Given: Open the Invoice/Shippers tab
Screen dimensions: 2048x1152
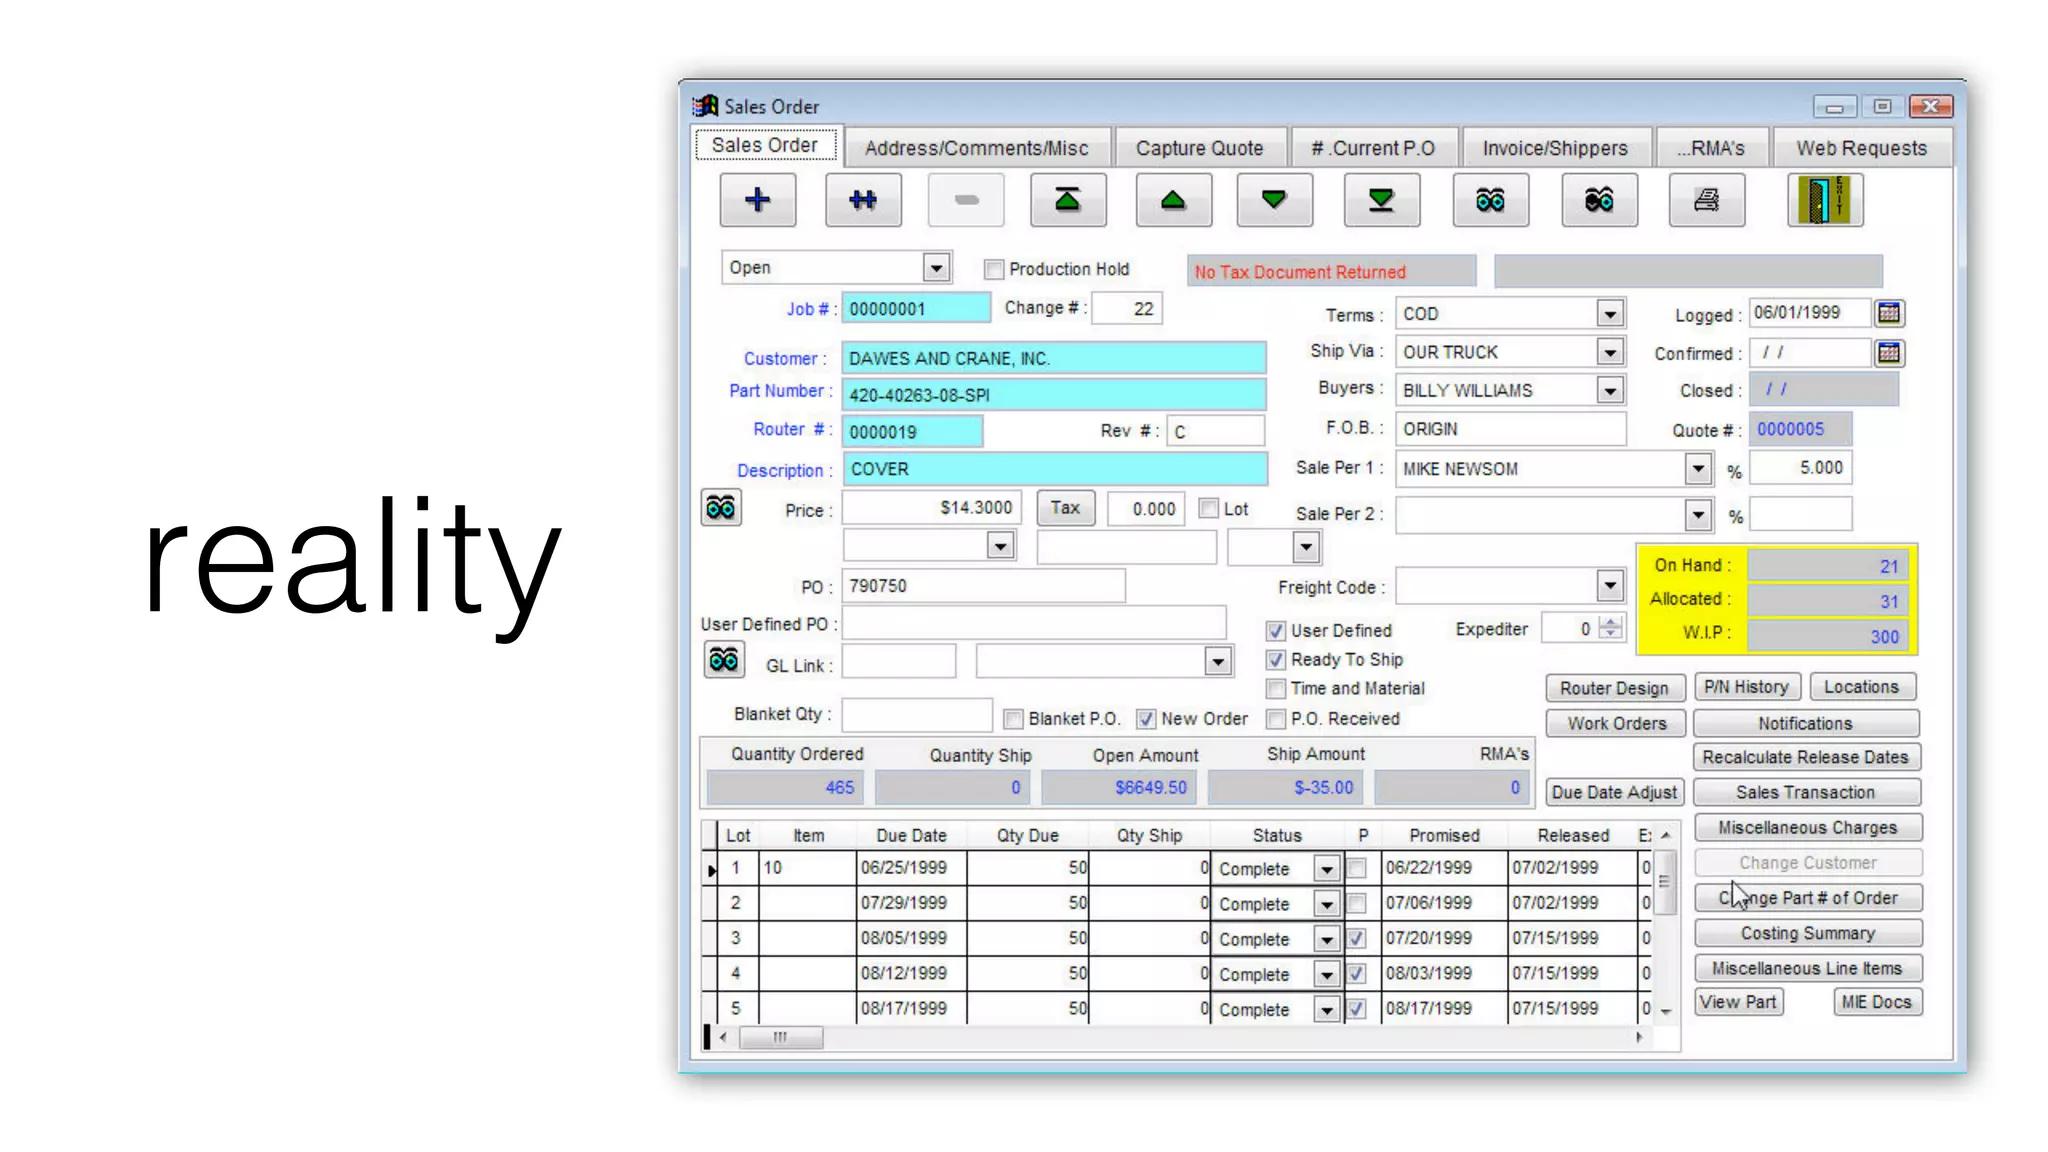Looking at the screenshot, I should [x=1554, y=148].
